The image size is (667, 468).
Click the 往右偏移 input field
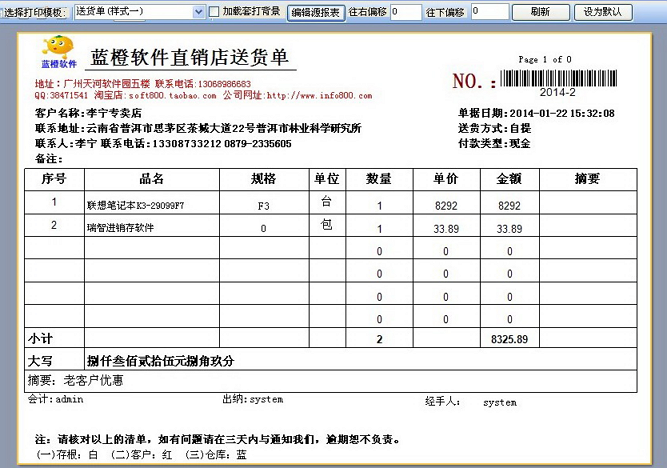click(x=406, y=12)
